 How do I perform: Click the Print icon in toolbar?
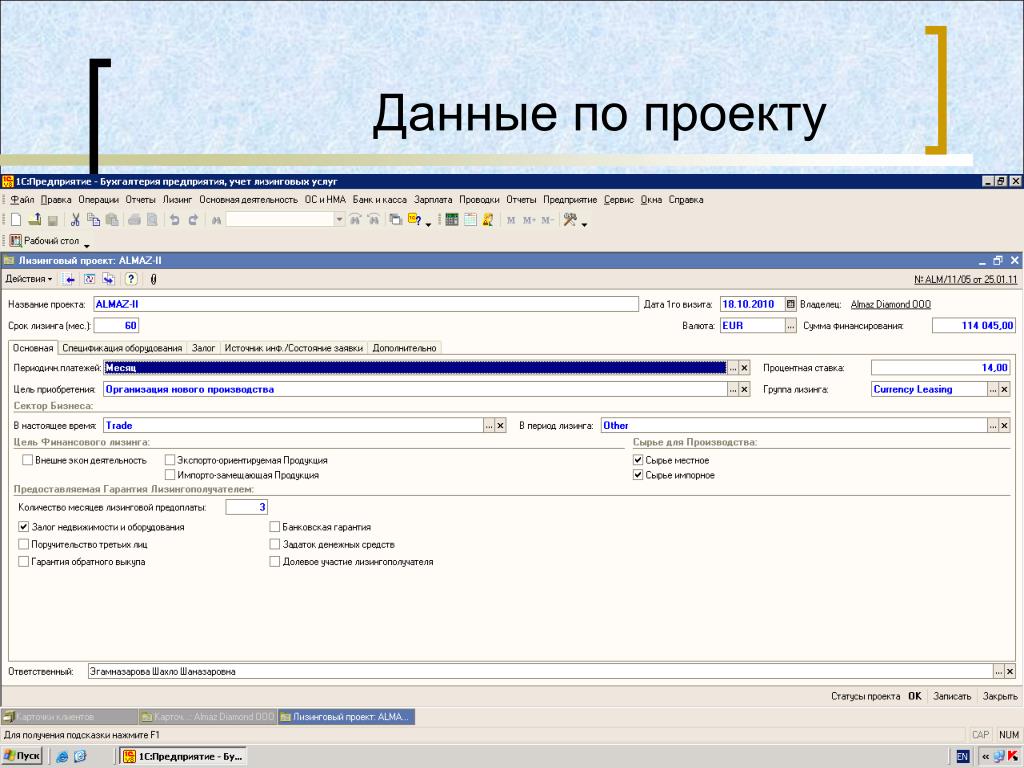134,220
